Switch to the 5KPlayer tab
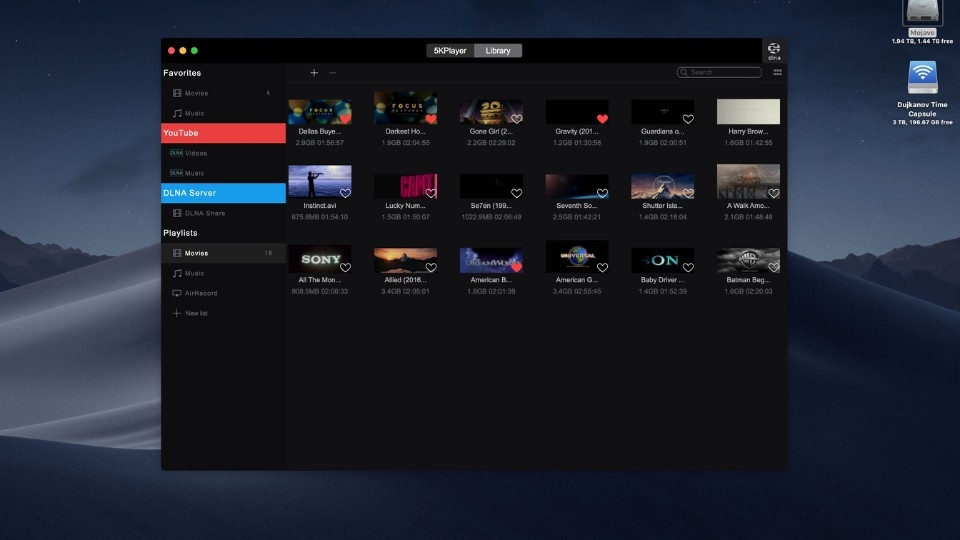The width and height of the screenshot is (960, 540). [x=450, y=51]
